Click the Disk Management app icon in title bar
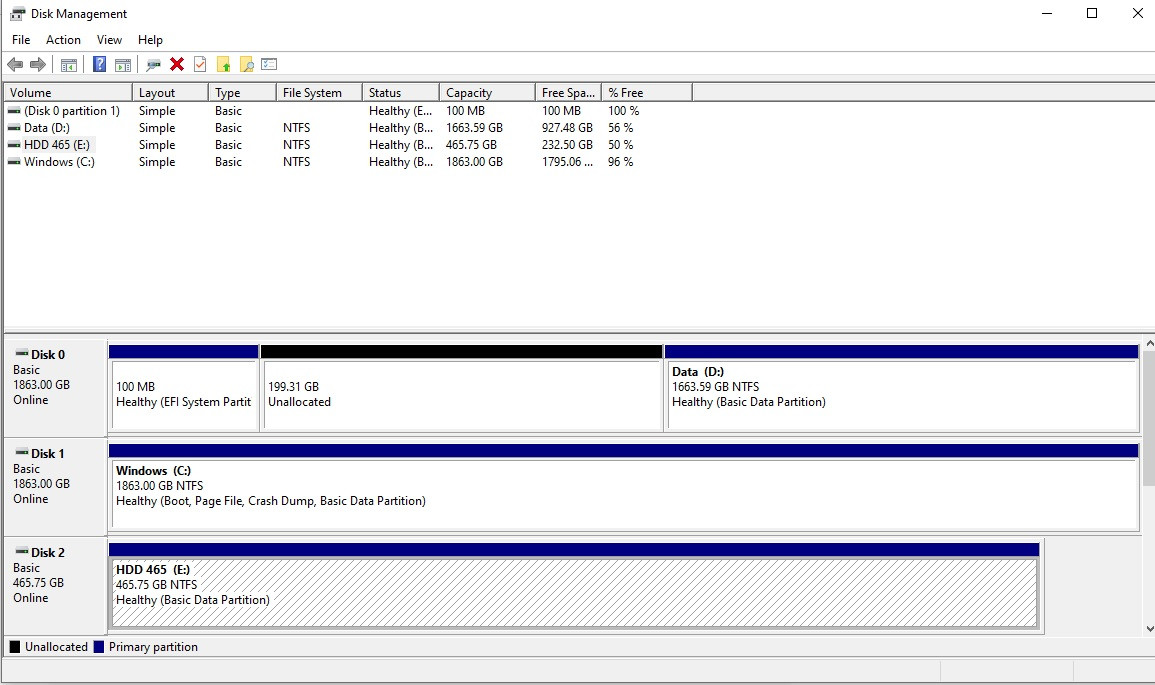This screenshot has width=1155, height=685. tap(17, 14)
